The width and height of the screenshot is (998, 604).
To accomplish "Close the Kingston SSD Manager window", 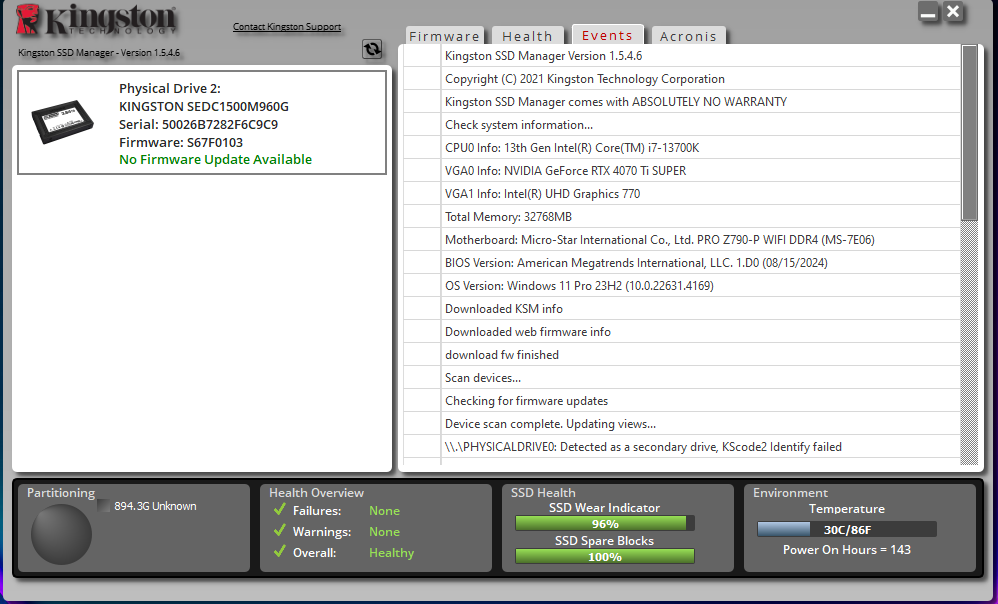I will (x=953, y=13).
